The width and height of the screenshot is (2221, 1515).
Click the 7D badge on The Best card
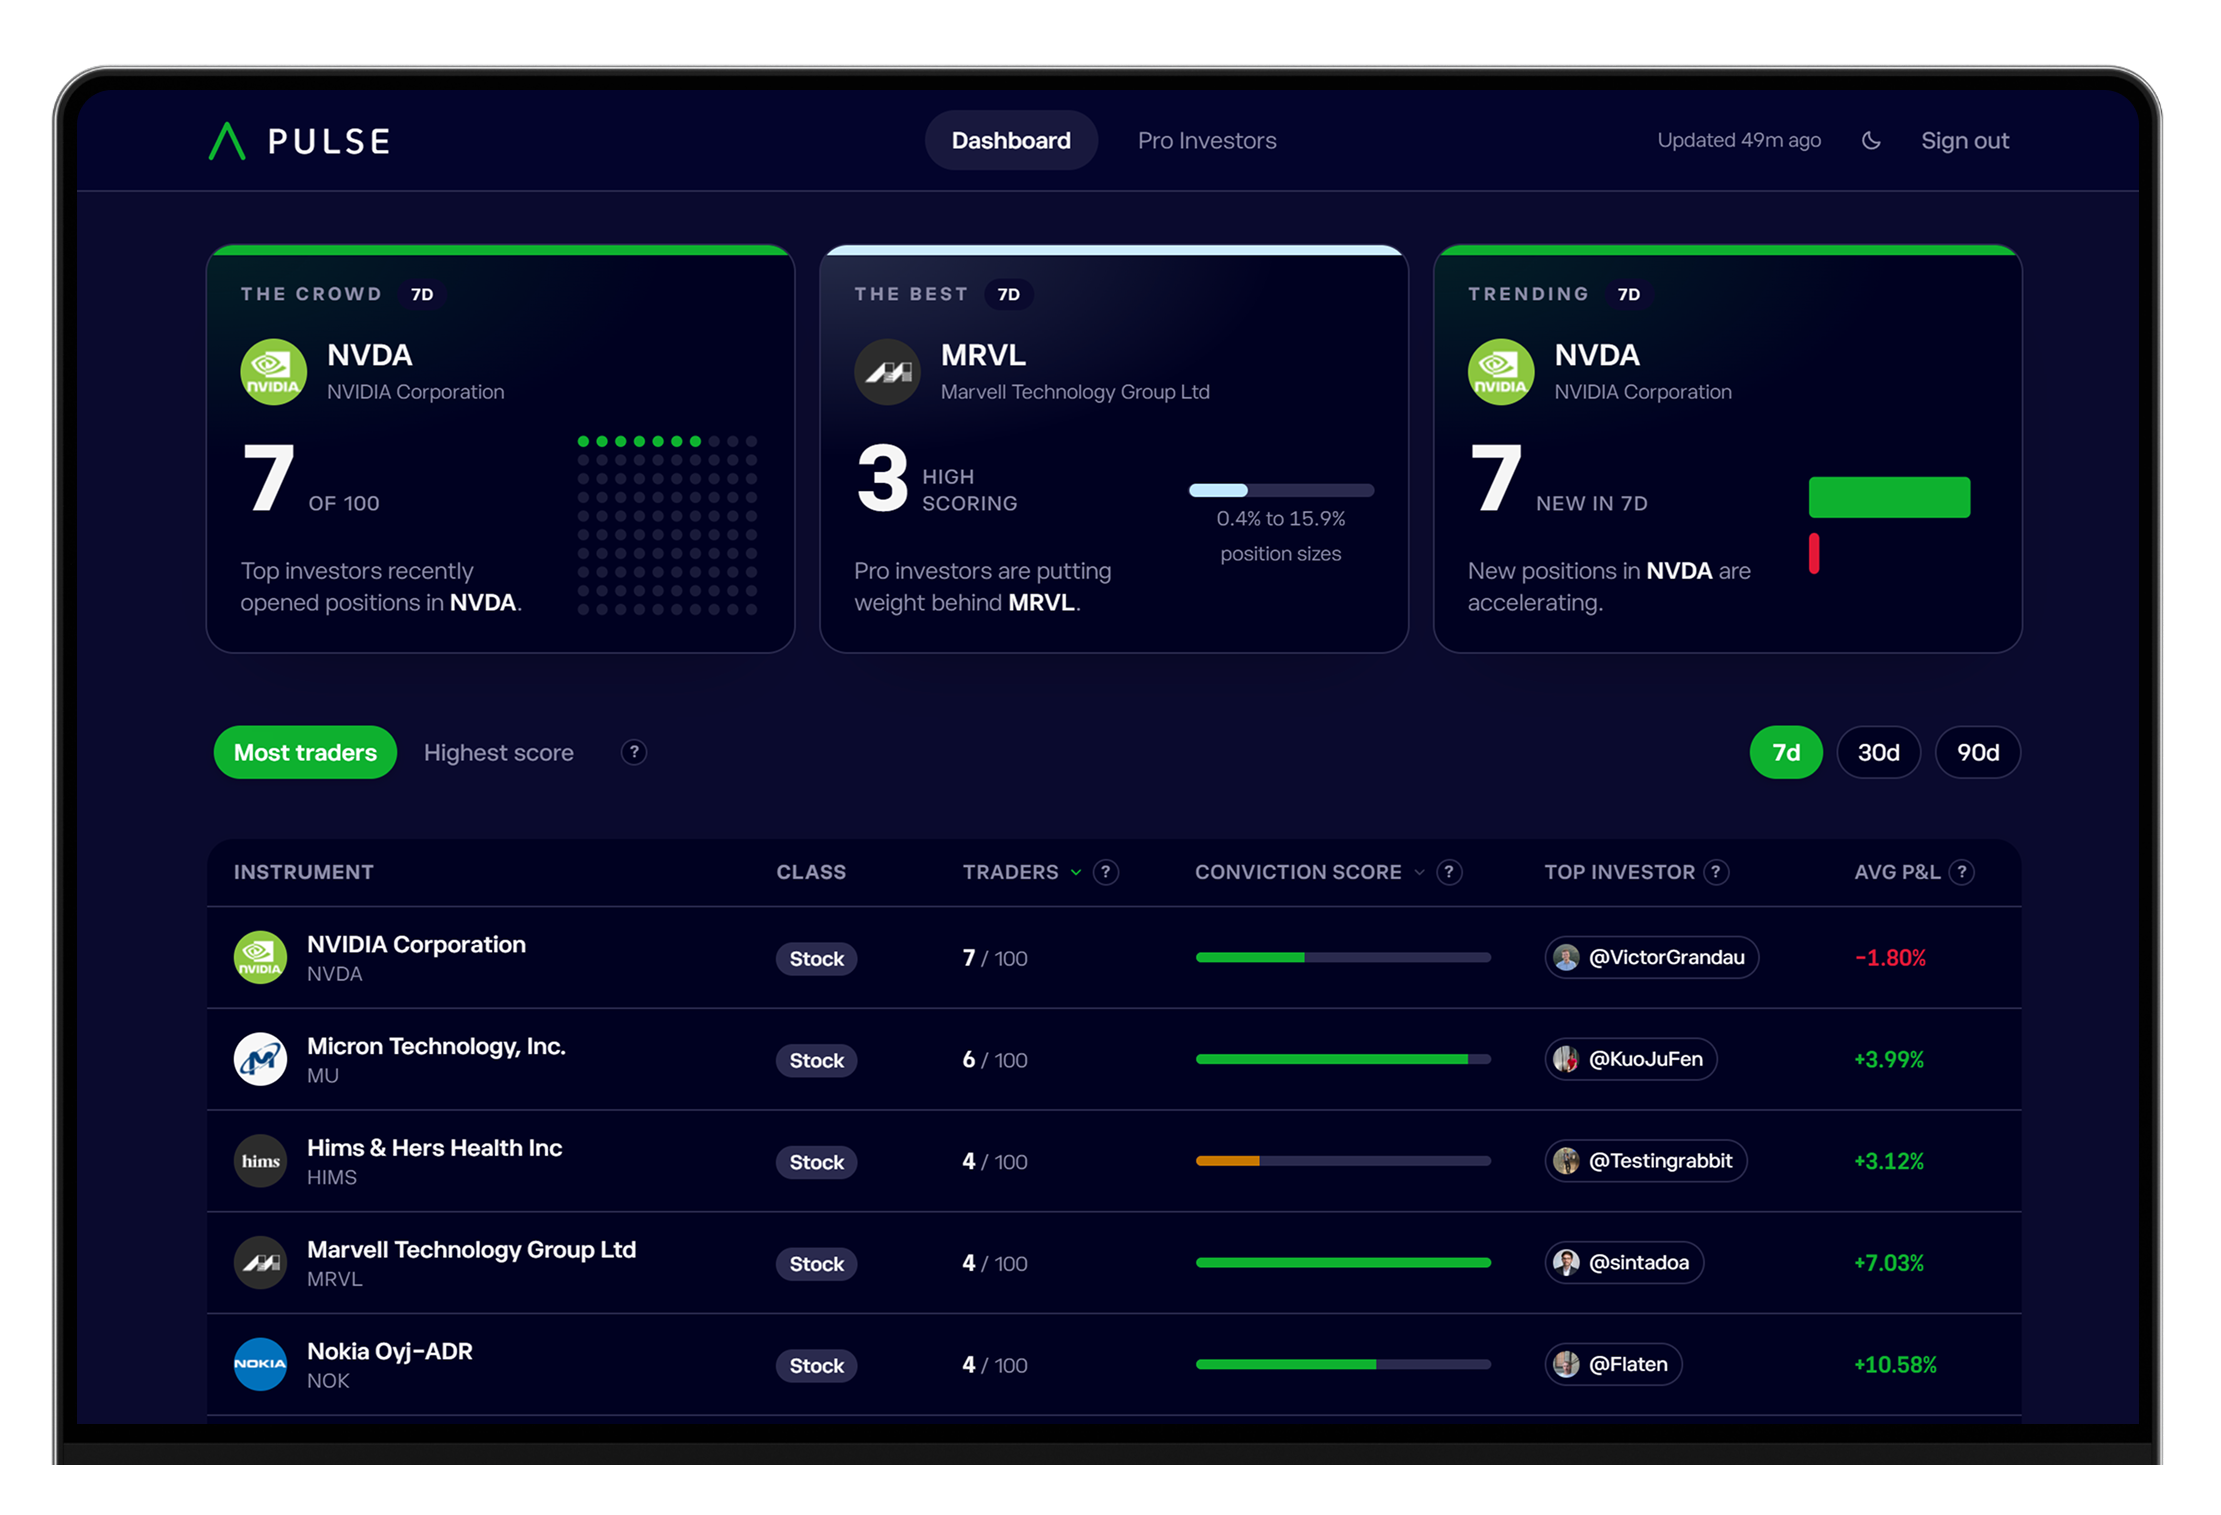pyautogui.click(x=1008, y=294)
